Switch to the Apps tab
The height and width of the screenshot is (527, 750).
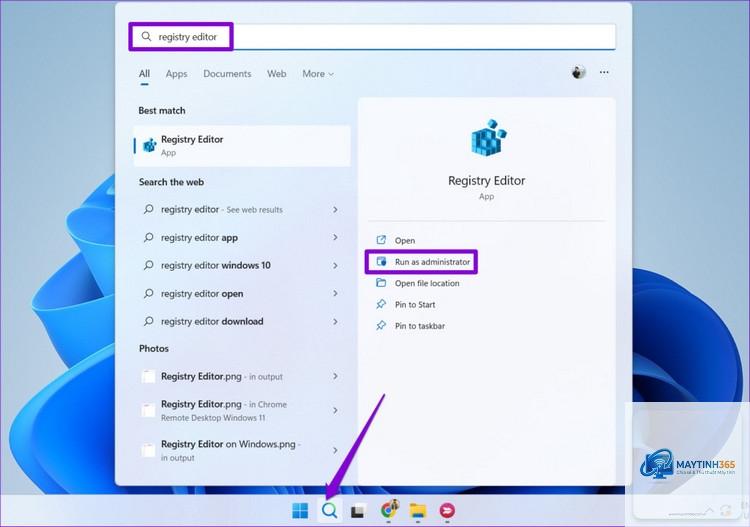point(176,74)
